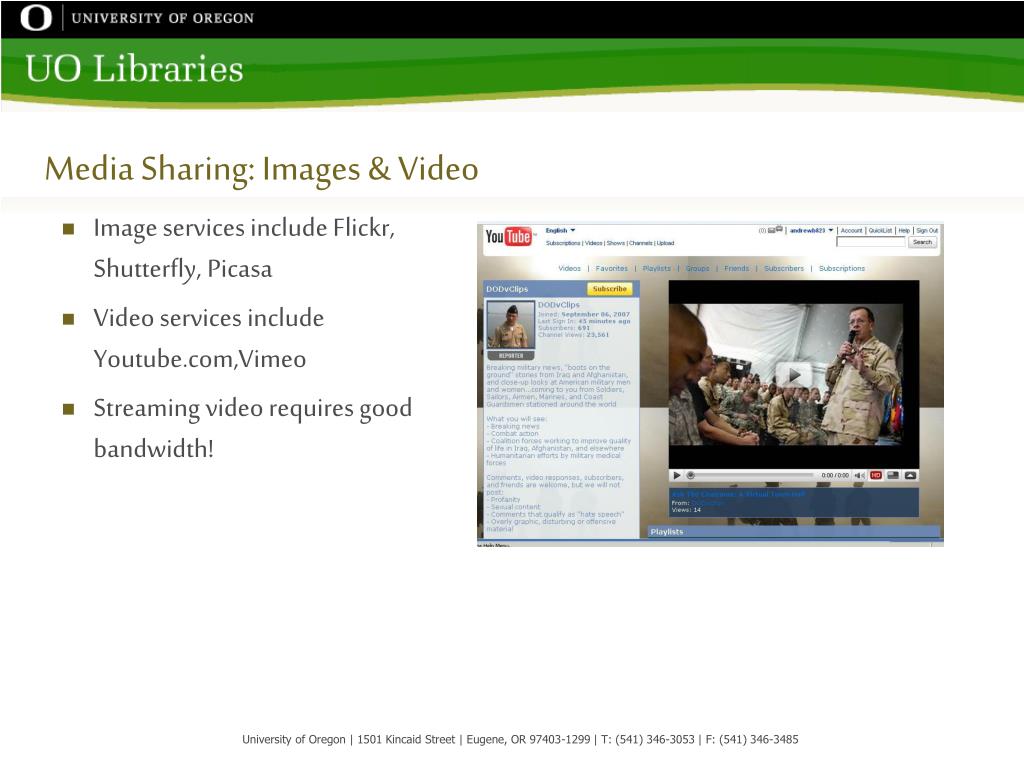The image size is (1024, 768).
Task: Mute the video with the speaker icon
Action: click(859, 475)
